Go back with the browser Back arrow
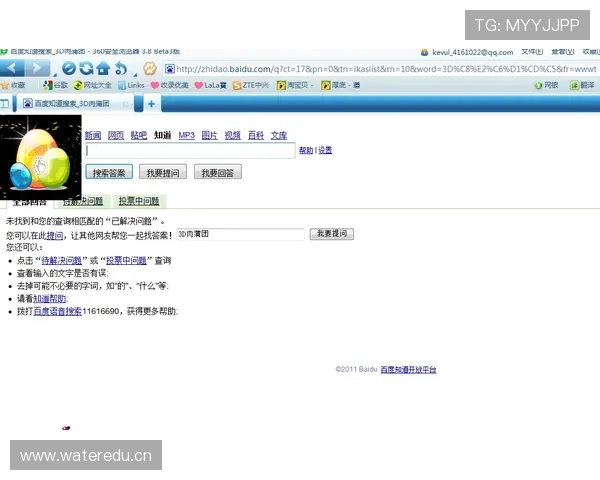This screenshot has width=600, height=480. tap(11, 69)
